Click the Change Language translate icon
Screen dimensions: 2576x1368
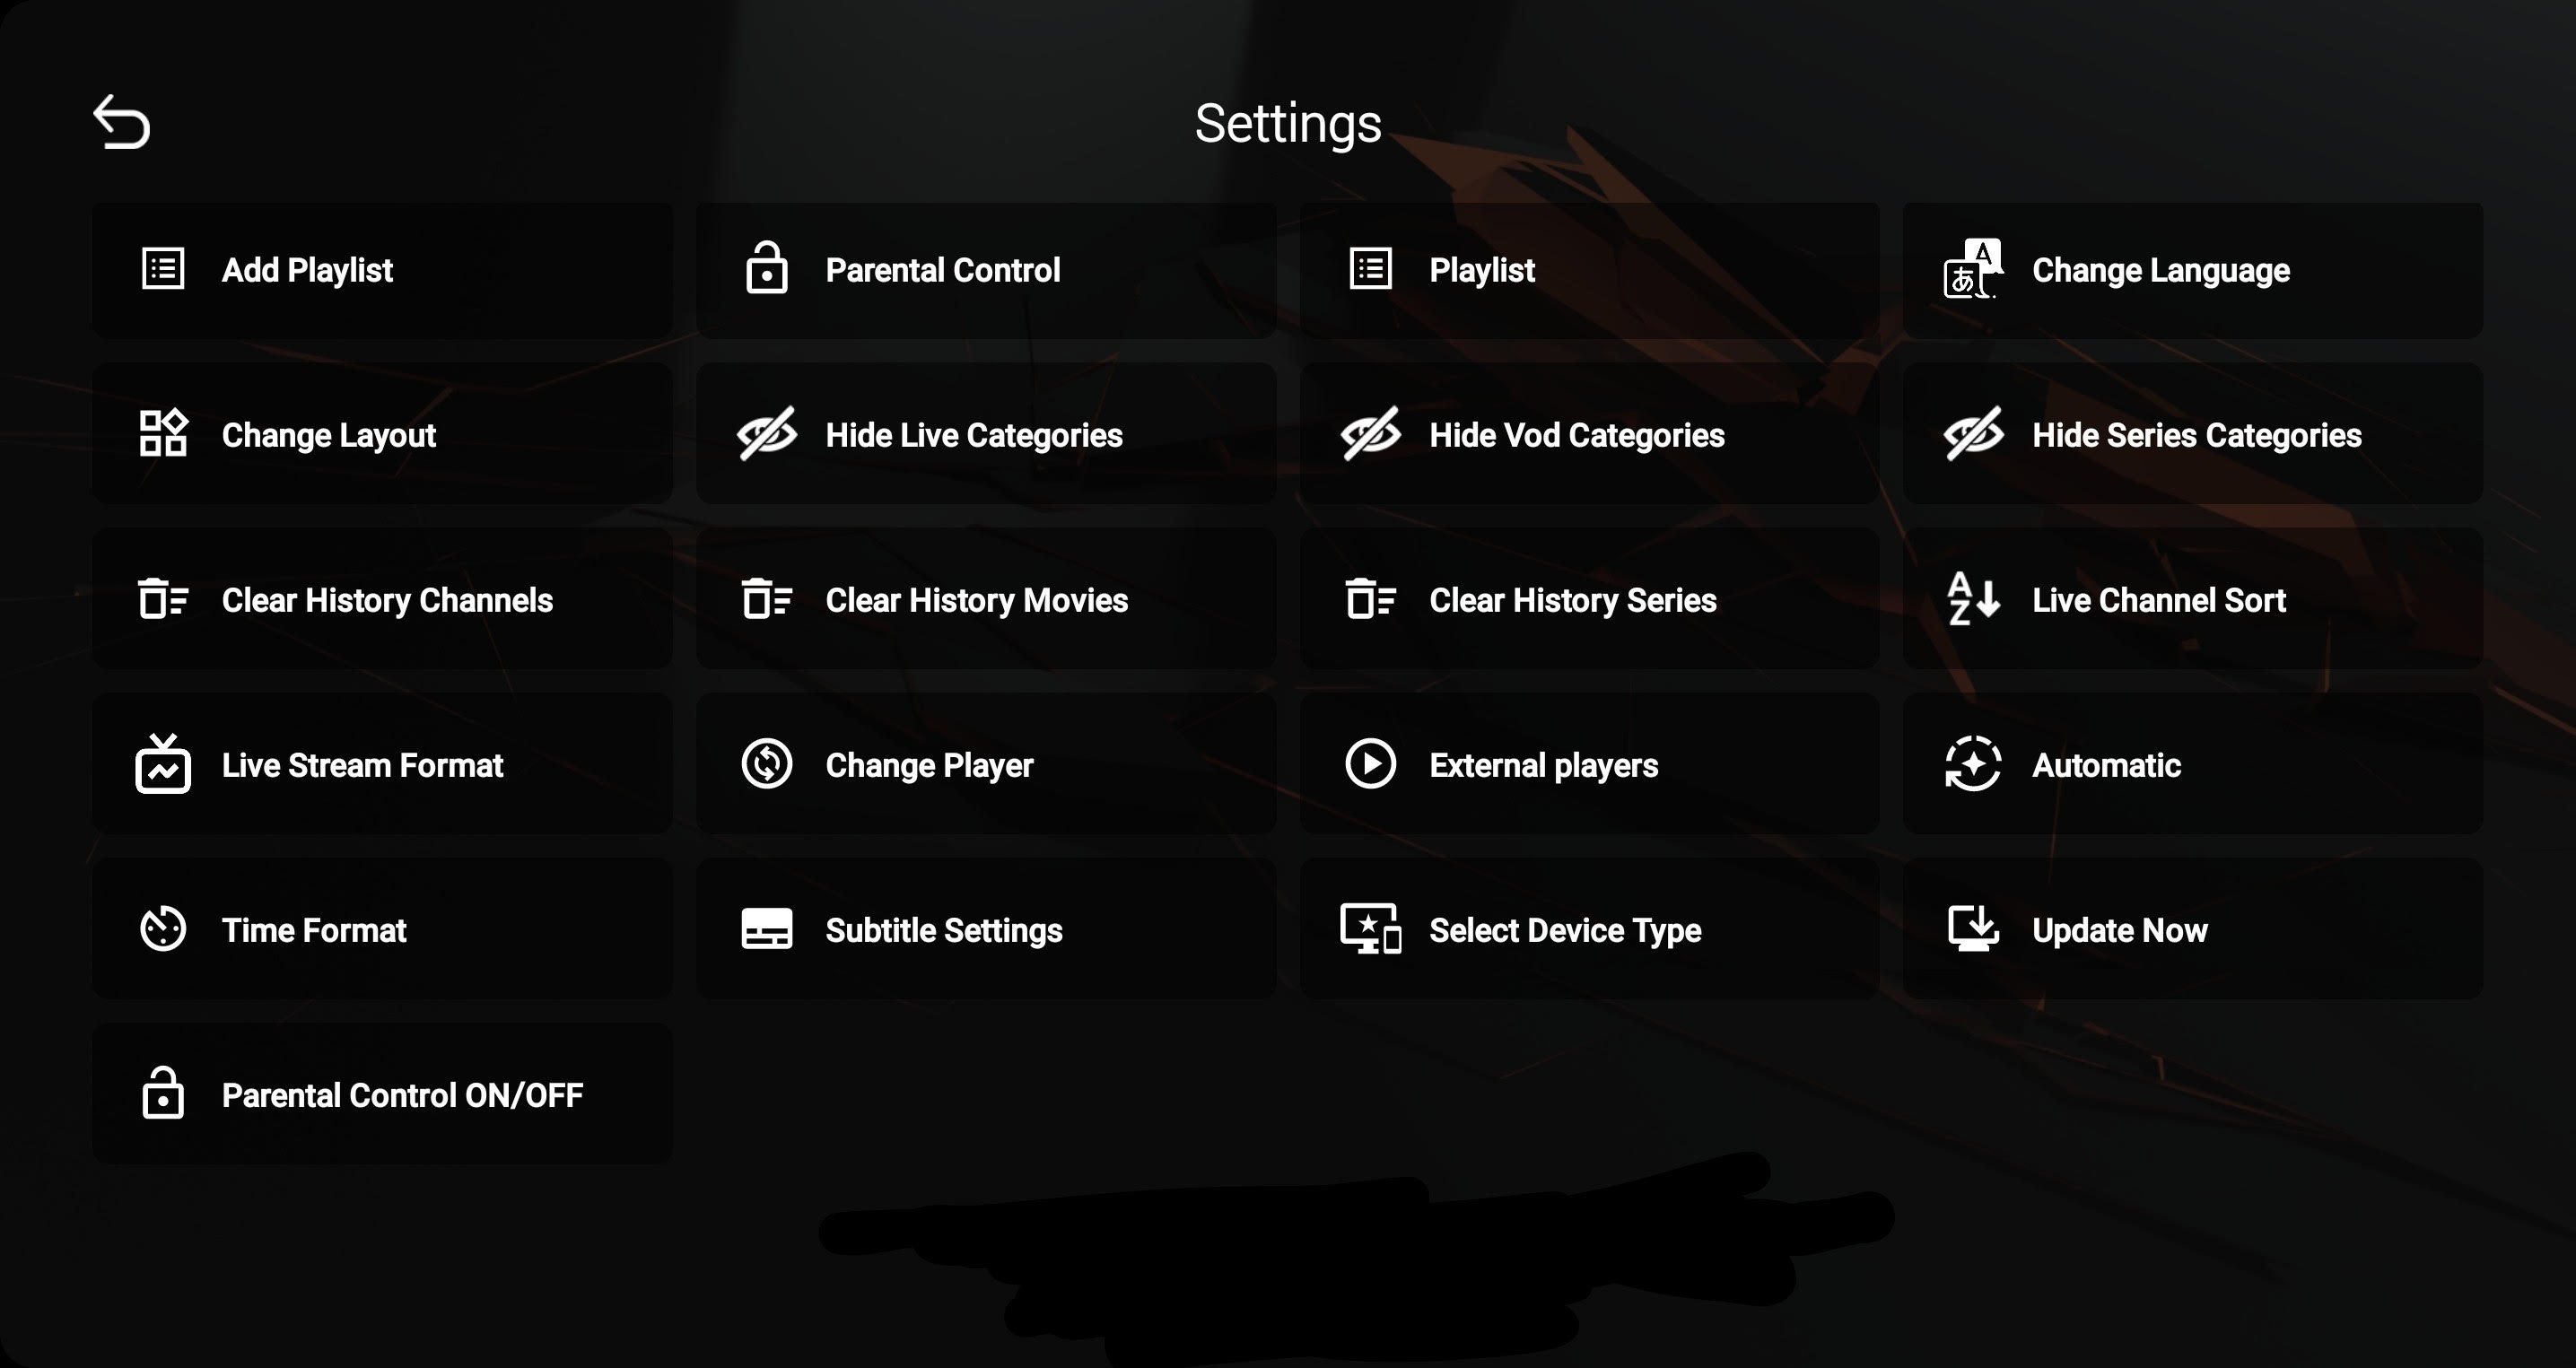(1972, 269)
